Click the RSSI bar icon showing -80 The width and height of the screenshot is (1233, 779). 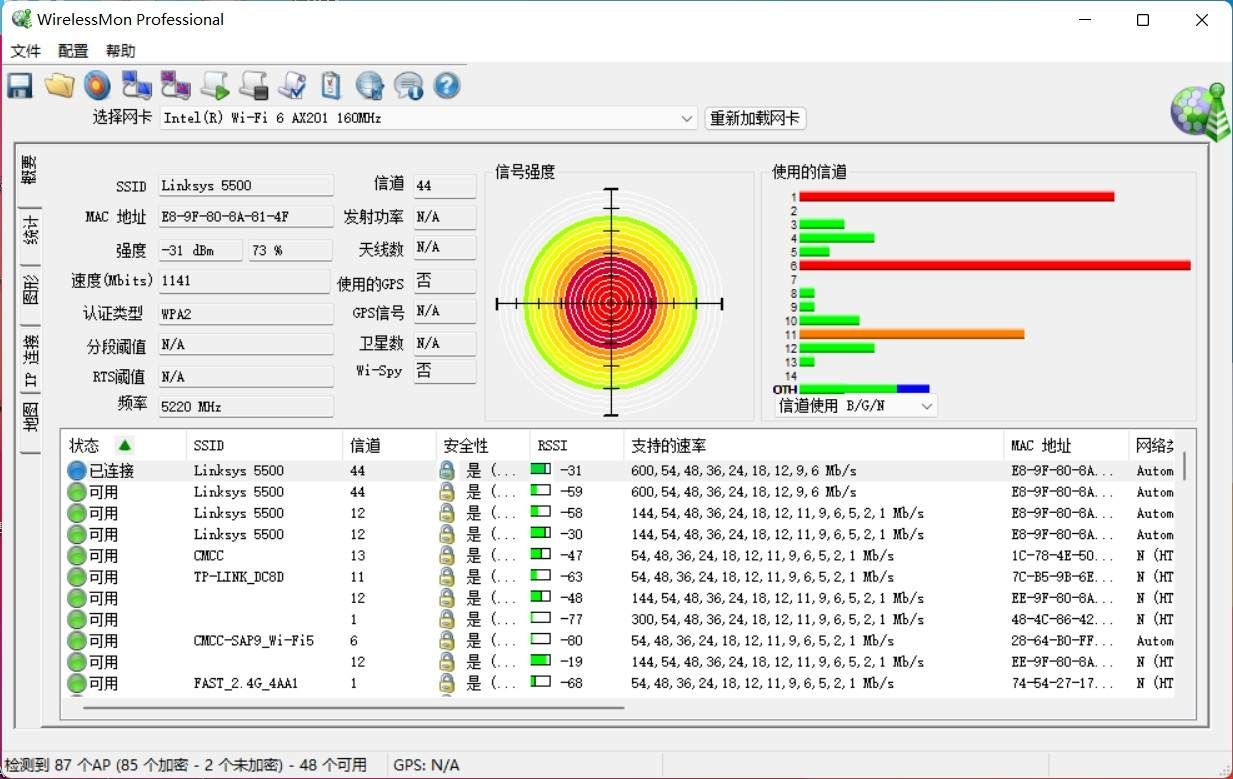(541, 640)
